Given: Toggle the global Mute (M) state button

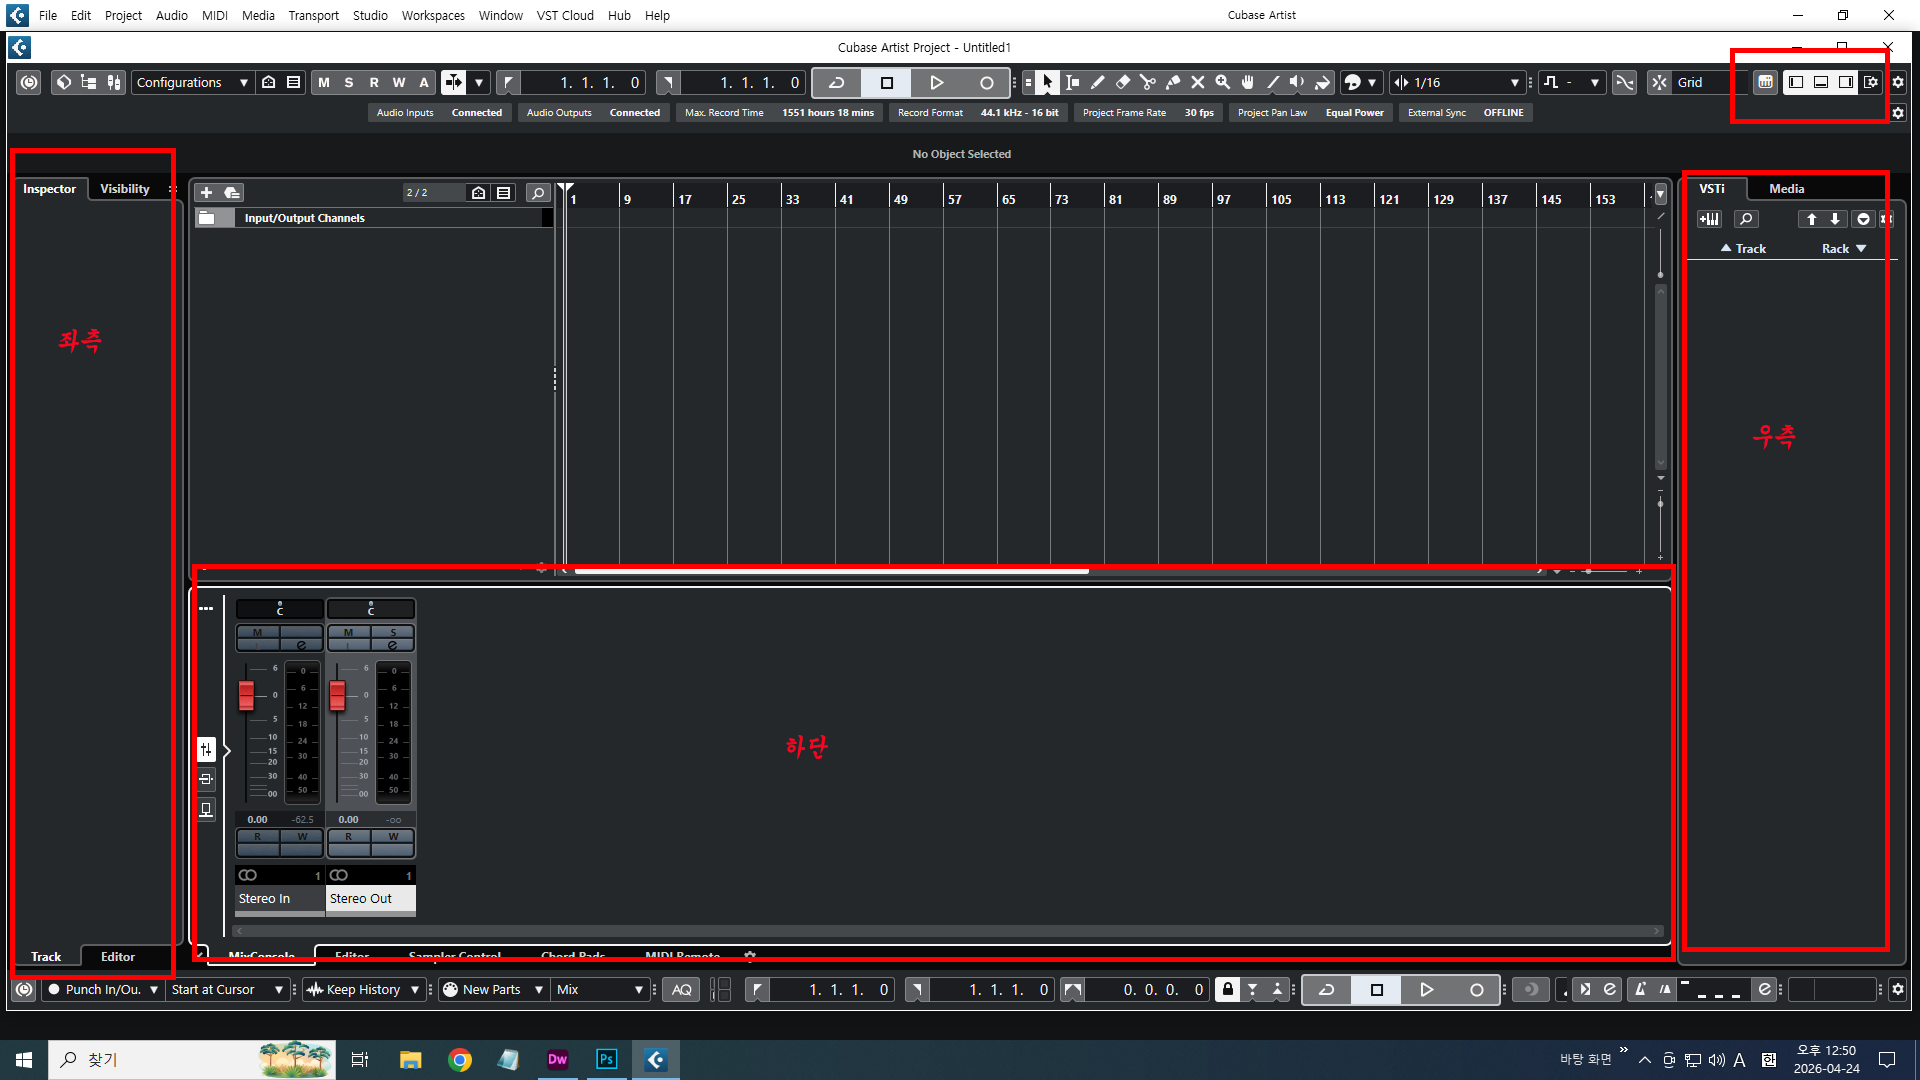Looking at the screenshot, I should [x=324, y=83].
